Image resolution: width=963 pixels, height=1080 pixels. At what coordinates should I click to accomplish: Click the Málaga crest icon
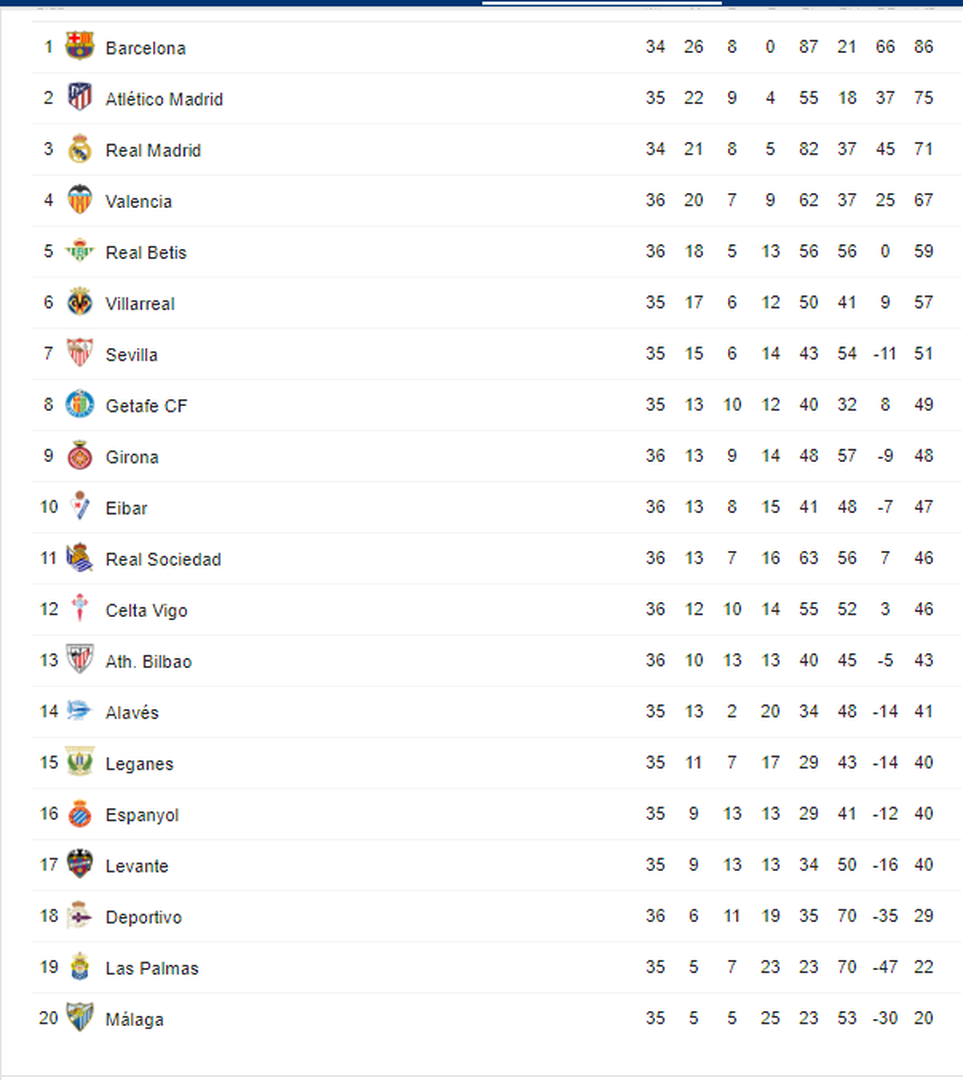point(80,1017)
